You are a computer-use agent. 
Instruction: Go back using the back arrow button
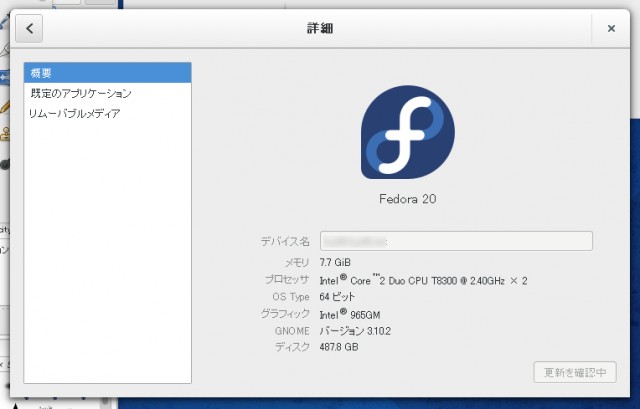pyautogui.click(x=29, y=29)
